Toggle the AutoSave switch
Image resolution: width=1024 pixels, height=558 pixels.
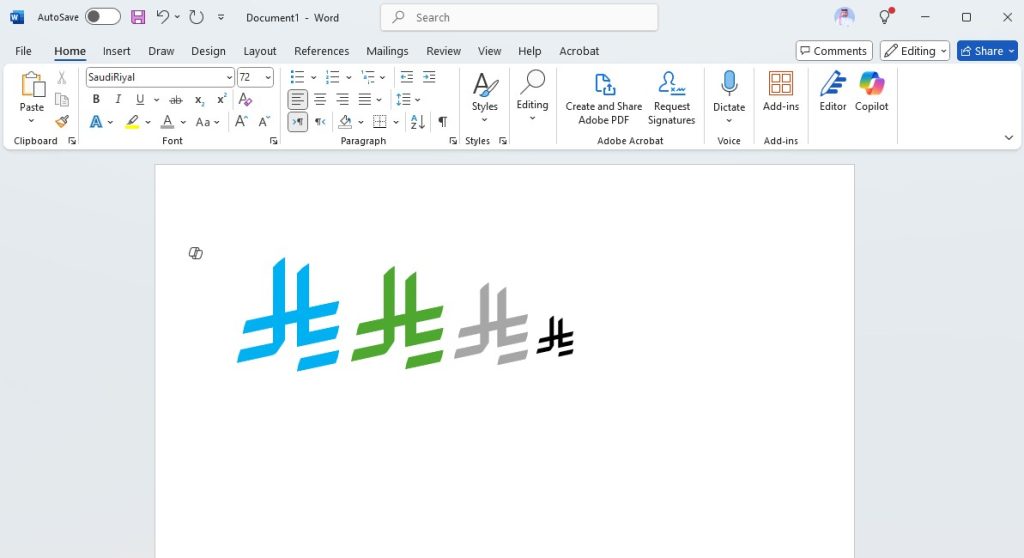102,17
